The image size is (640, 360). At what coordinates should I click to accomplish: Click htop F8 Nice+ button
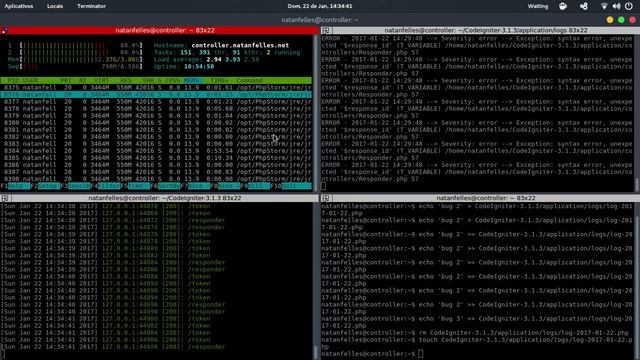pos(226,186)
